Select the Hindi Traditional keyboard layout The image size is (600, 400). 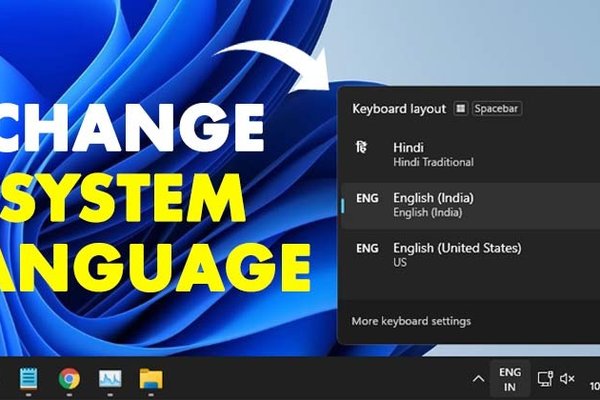pos(470,155)
